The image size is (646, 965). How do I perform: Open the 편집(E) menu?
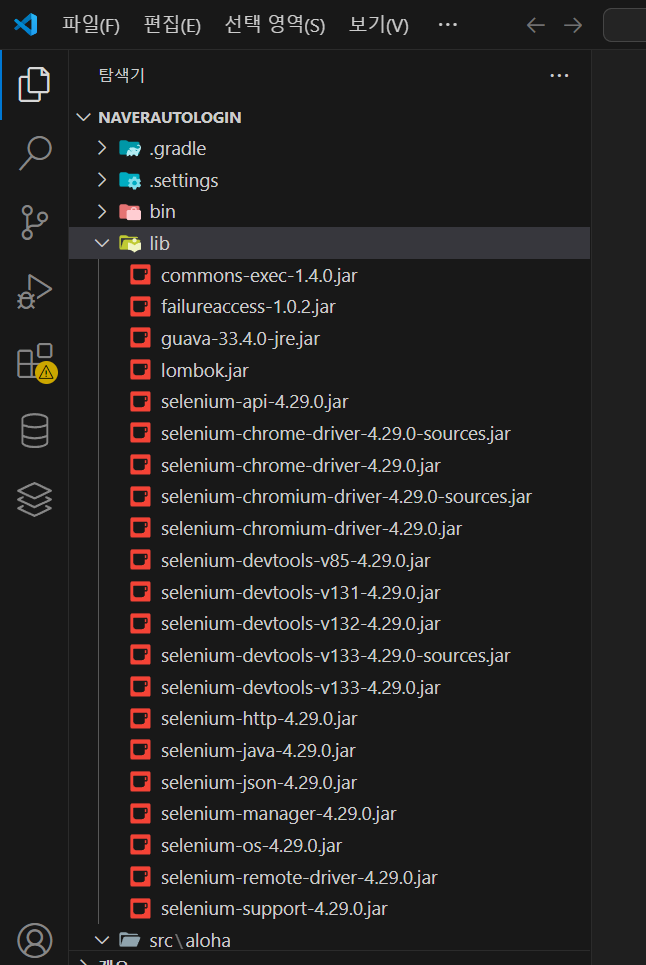pos(172,25)
